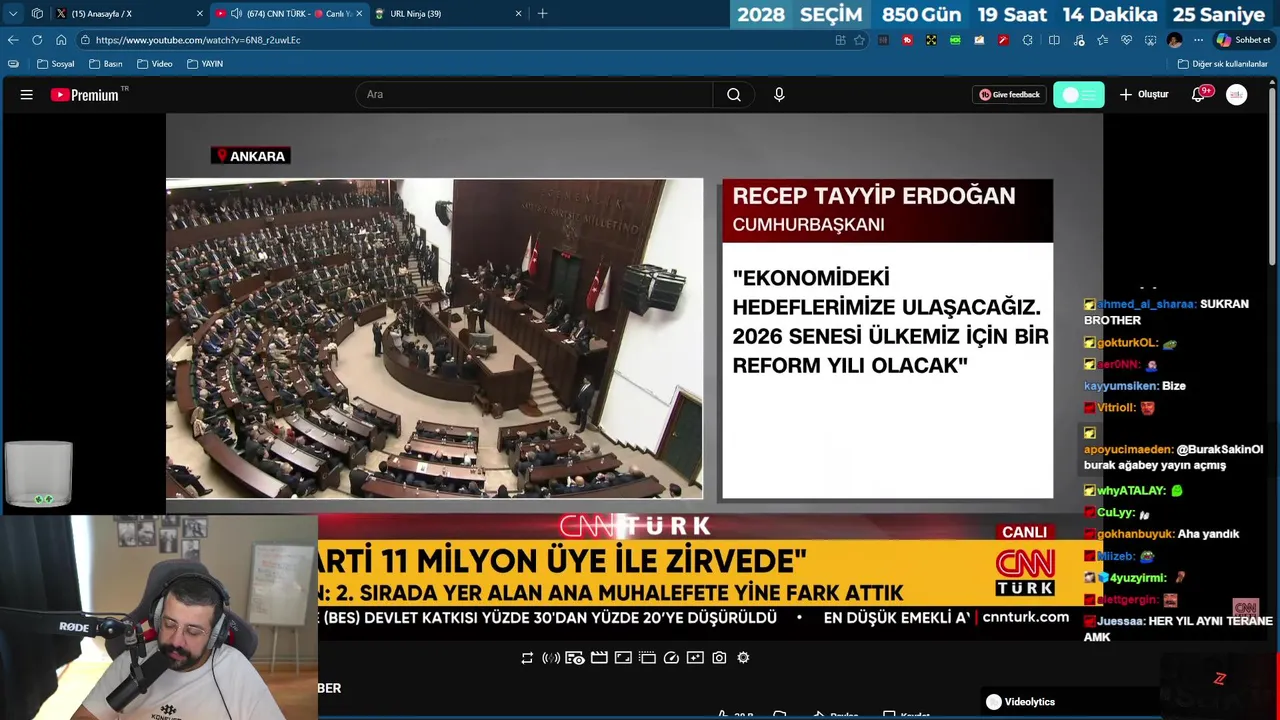Click the magnifier search button
Screen dimensions: 1280x720
[x=734, y=94]
